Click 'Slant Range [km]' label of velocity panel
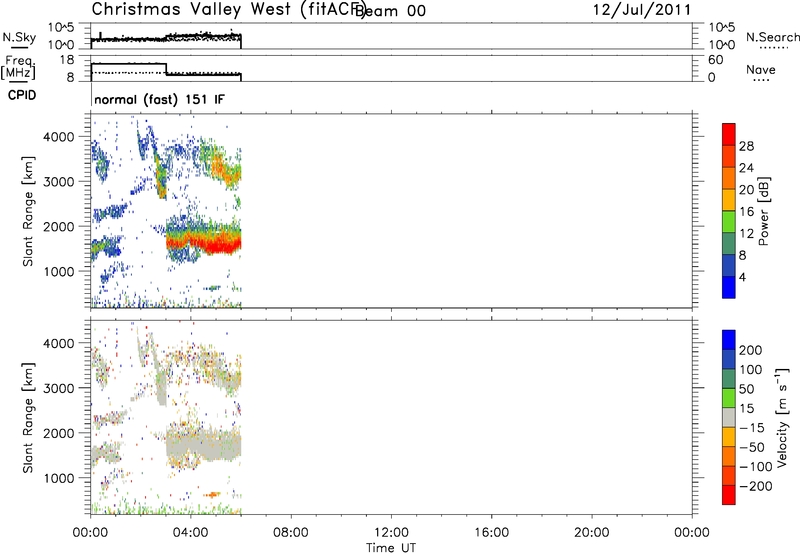 coord(28,417)
